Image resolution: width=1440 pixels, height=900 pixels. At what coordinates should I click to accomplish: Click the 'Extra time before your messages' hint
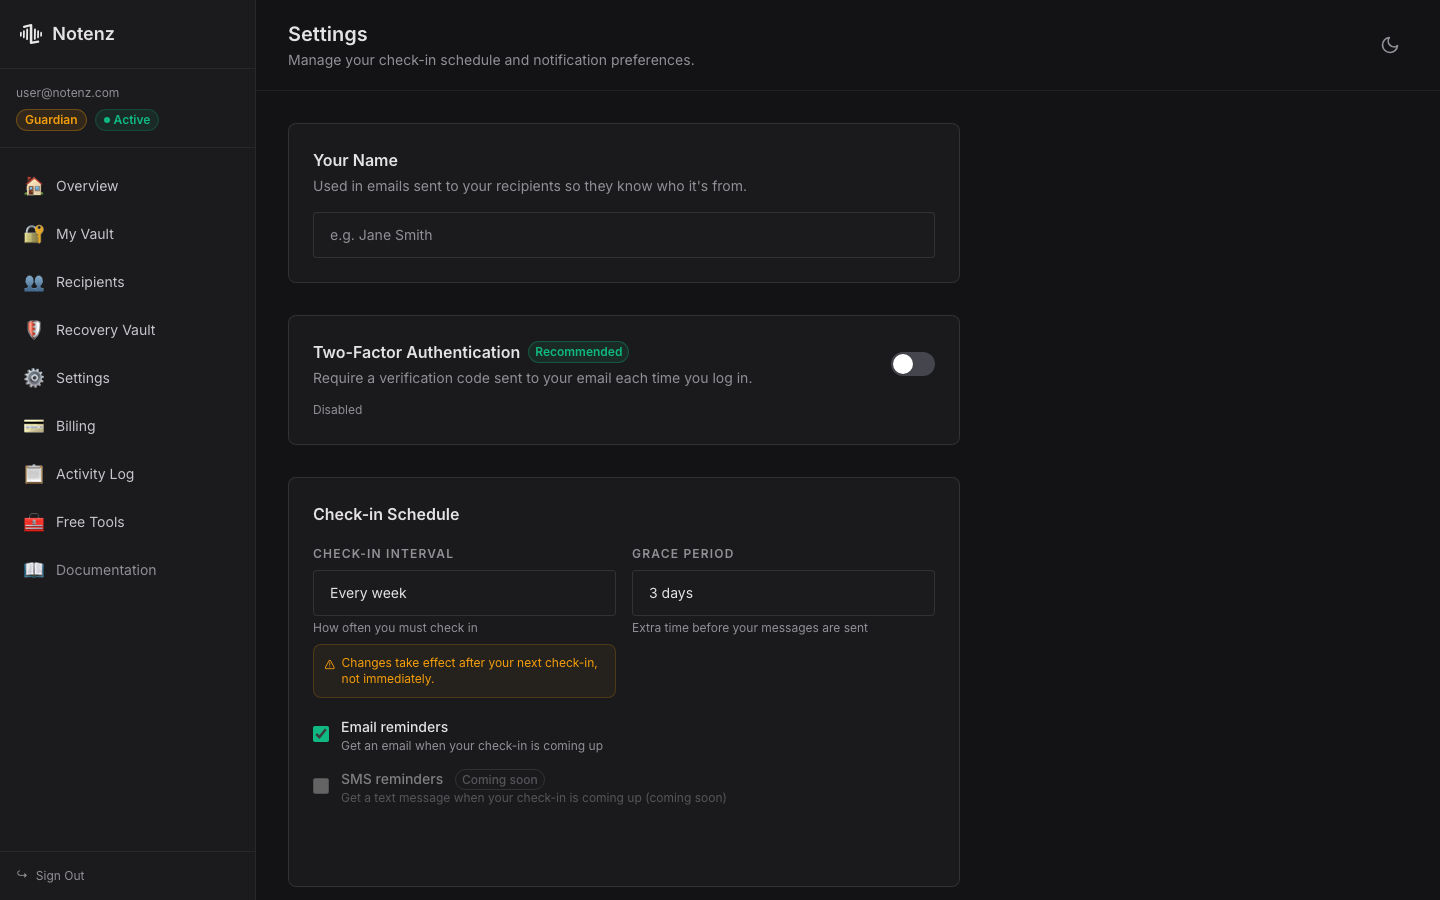[750, 628]
